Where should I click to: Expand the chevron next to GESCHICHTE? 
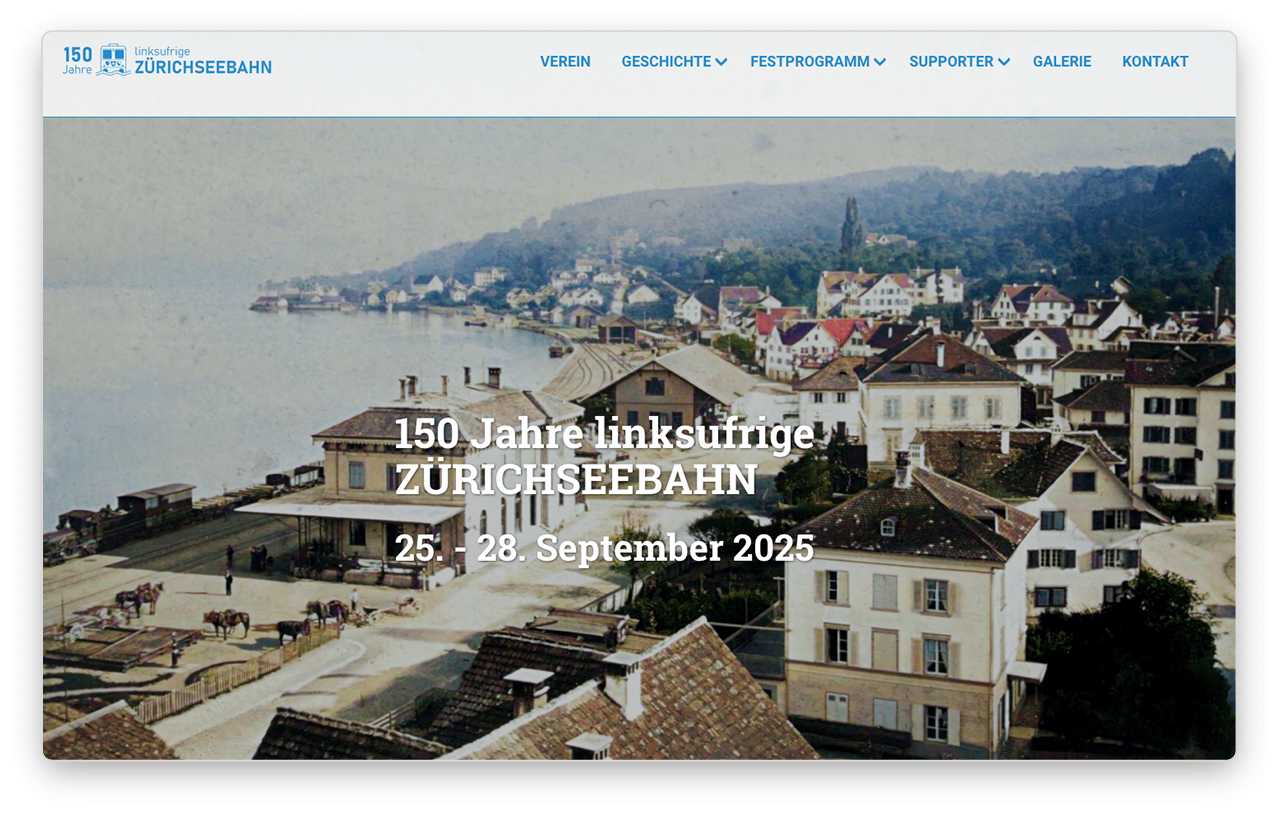[721, 63]
